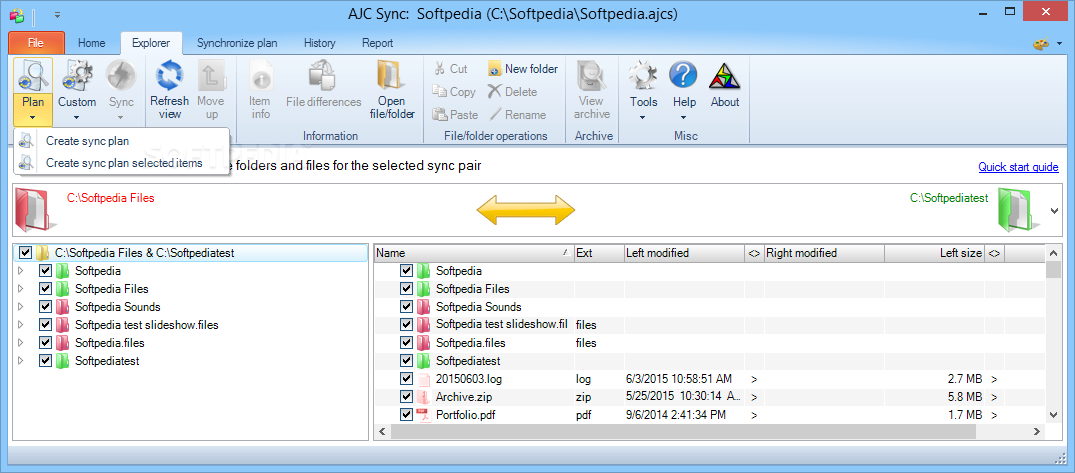Image resolution: width=1075 pixels, height=473 pixels.
Task: Uncheck root C:\Softpedia Files & C:\Softpediatest checkbox
Action: click(x=25, y=253)
